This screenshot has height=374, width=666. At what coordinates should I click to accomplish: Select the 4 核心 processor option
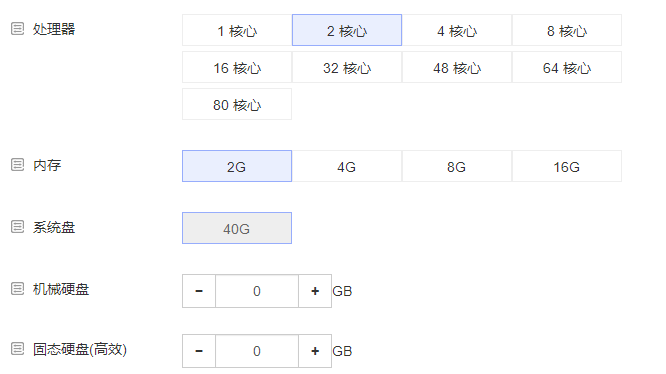(x=457, y=30)
